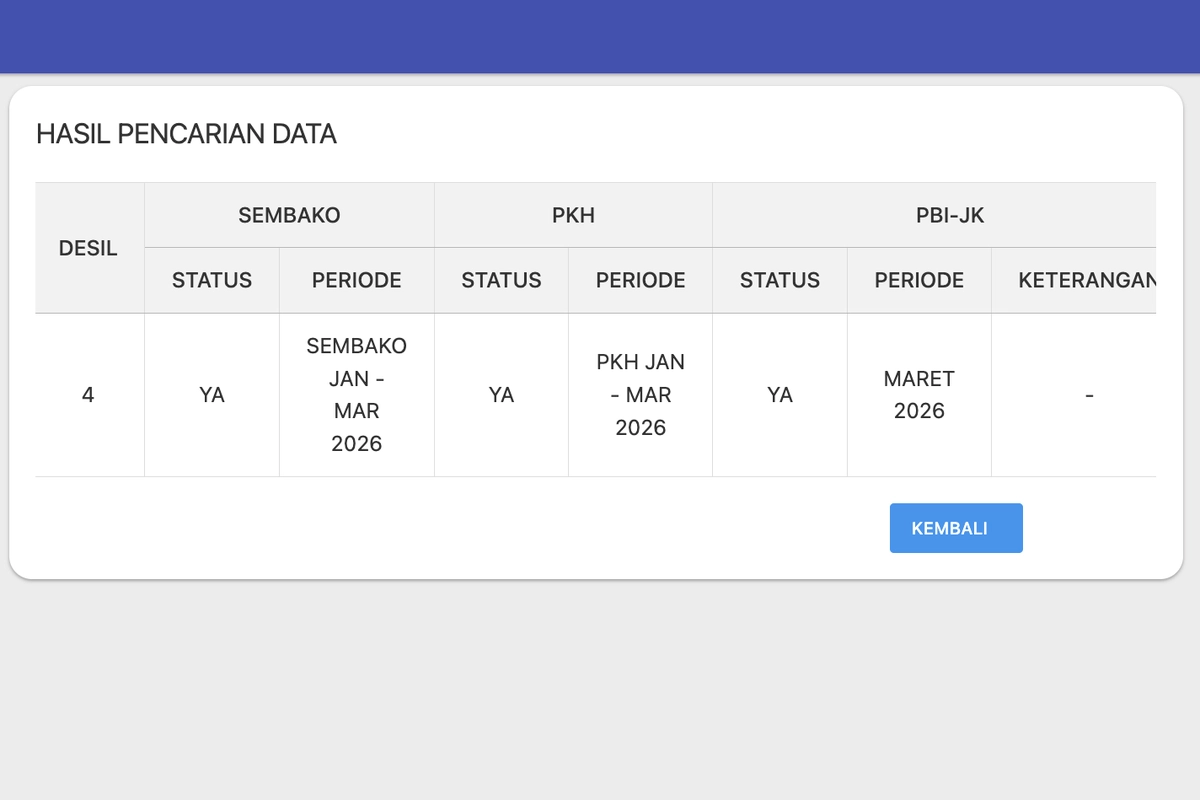Select the desil value 4 cell
1200x800 pixels.
click(x=89, y=395)
